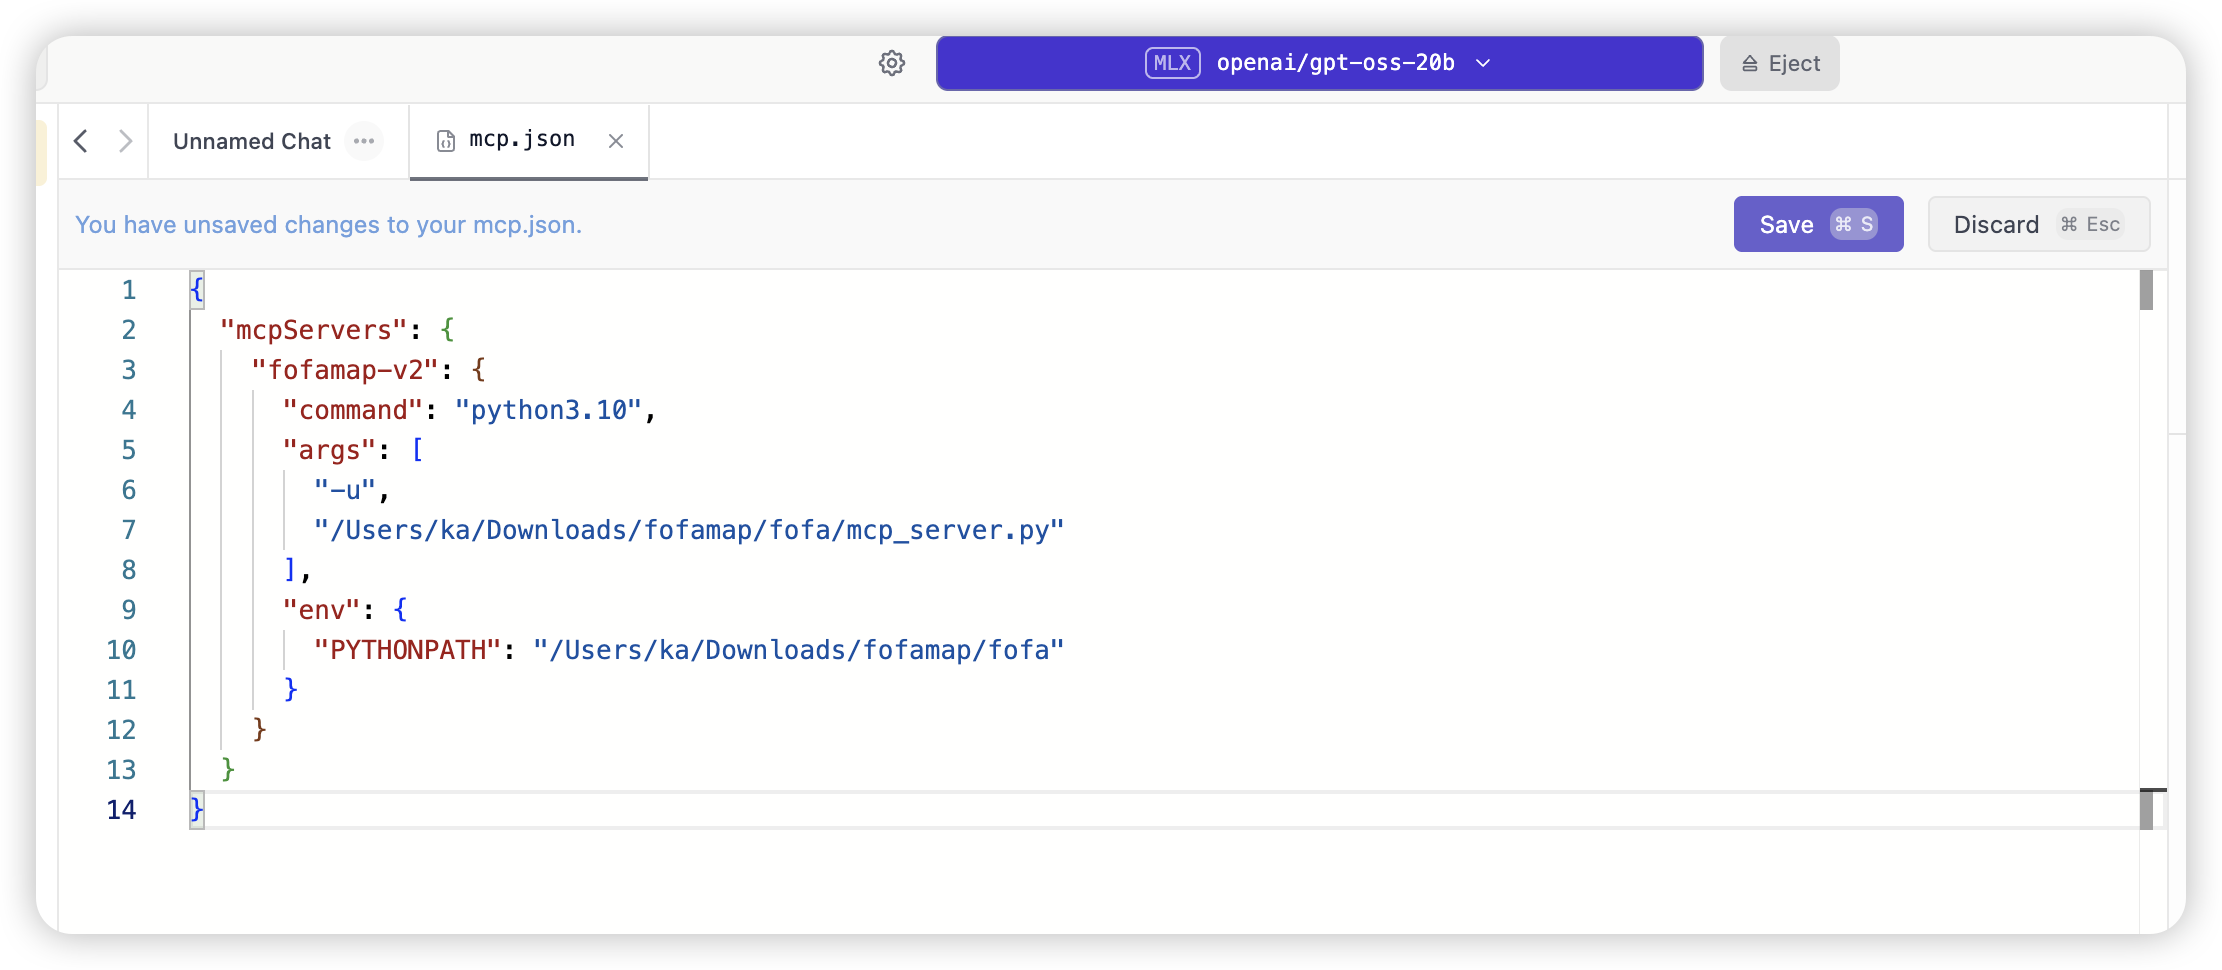
Task: Click the file icon on mcp.json tab
Action: (x=446, y=141)
